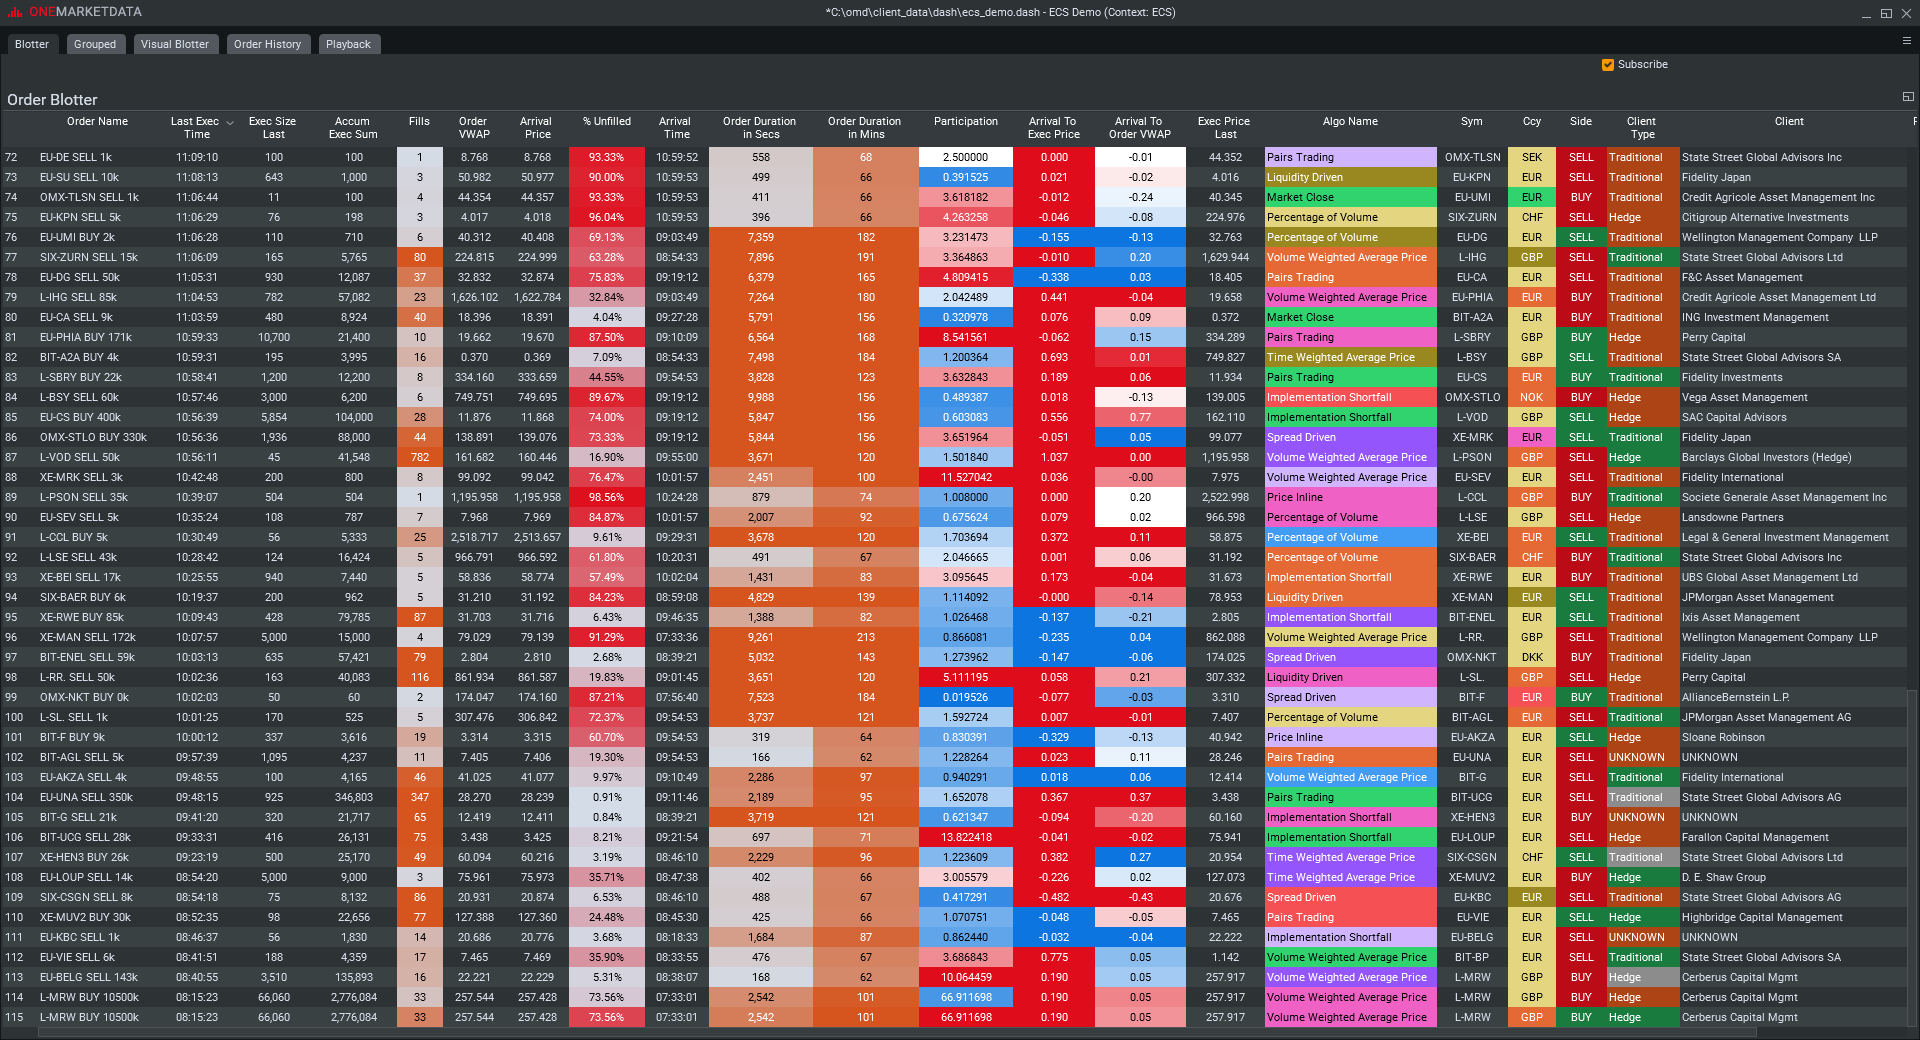Open sort arrow on Last Exec Time column
This screenshot has height=1040, width=1920.
tap(230, 123)
